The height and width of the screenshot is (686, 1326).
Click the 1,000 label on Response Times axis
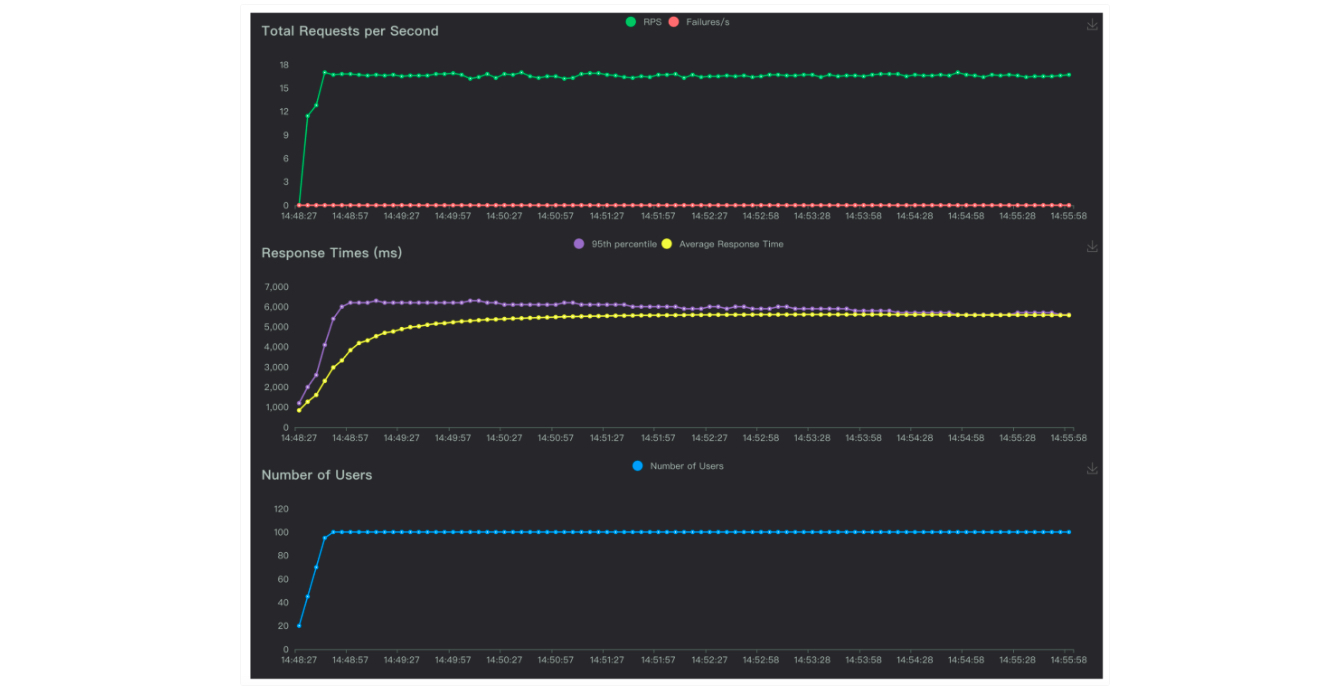[276, 407]
